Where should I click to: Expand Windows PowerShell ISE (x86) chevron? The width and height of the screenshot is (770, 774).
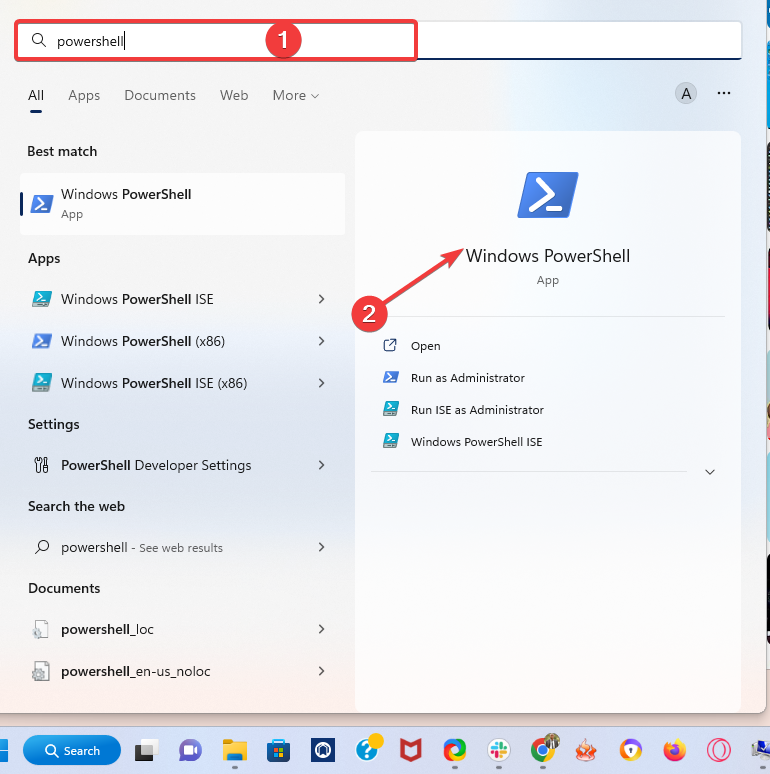[x=321, y=383]
